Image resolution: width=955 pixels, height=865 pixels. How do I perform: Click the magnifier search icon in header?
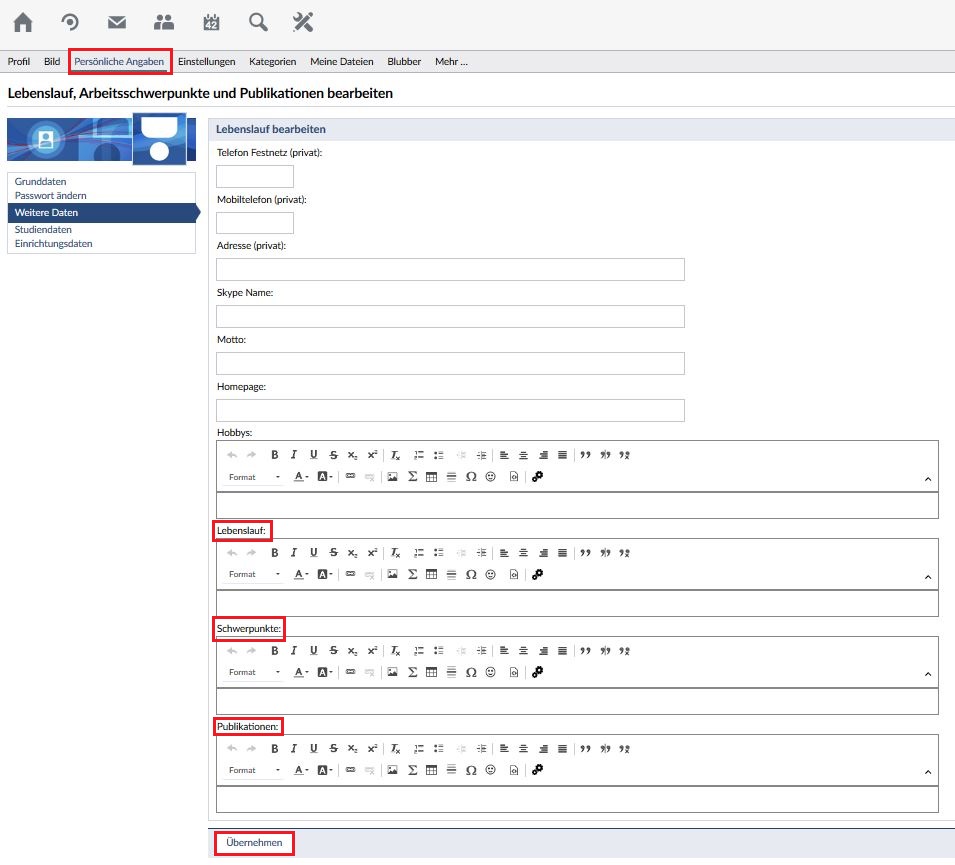258,23
